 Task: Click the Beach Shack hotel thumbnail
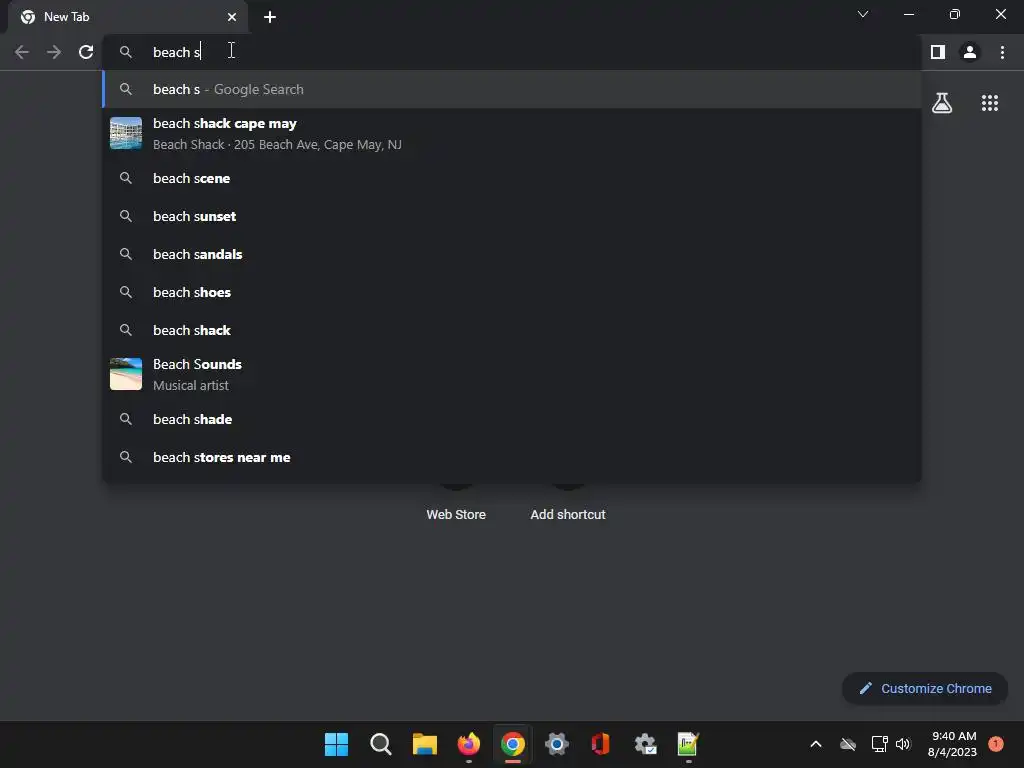pyautogui.click(x=126, y=133)
